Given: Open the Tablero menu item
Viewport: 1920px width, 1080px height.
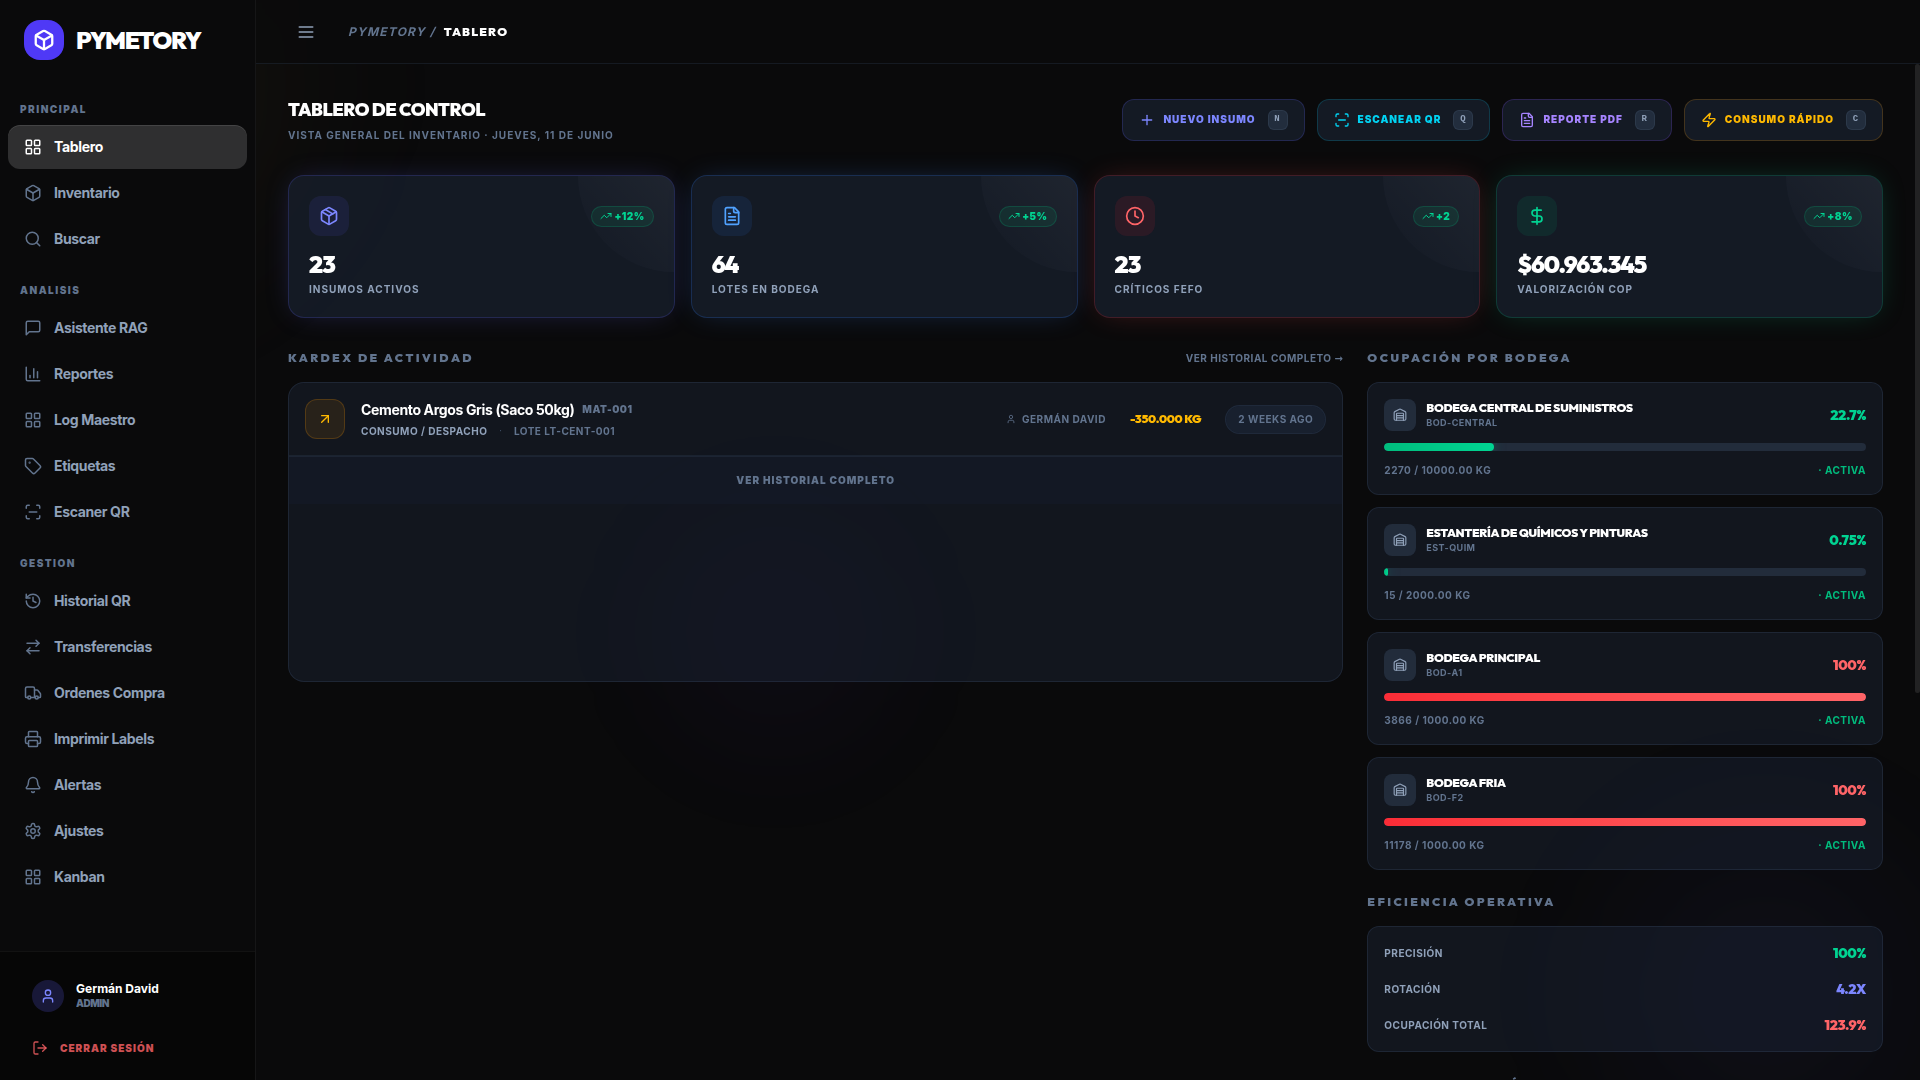Looking at the screenshot, I should (127, 147).
